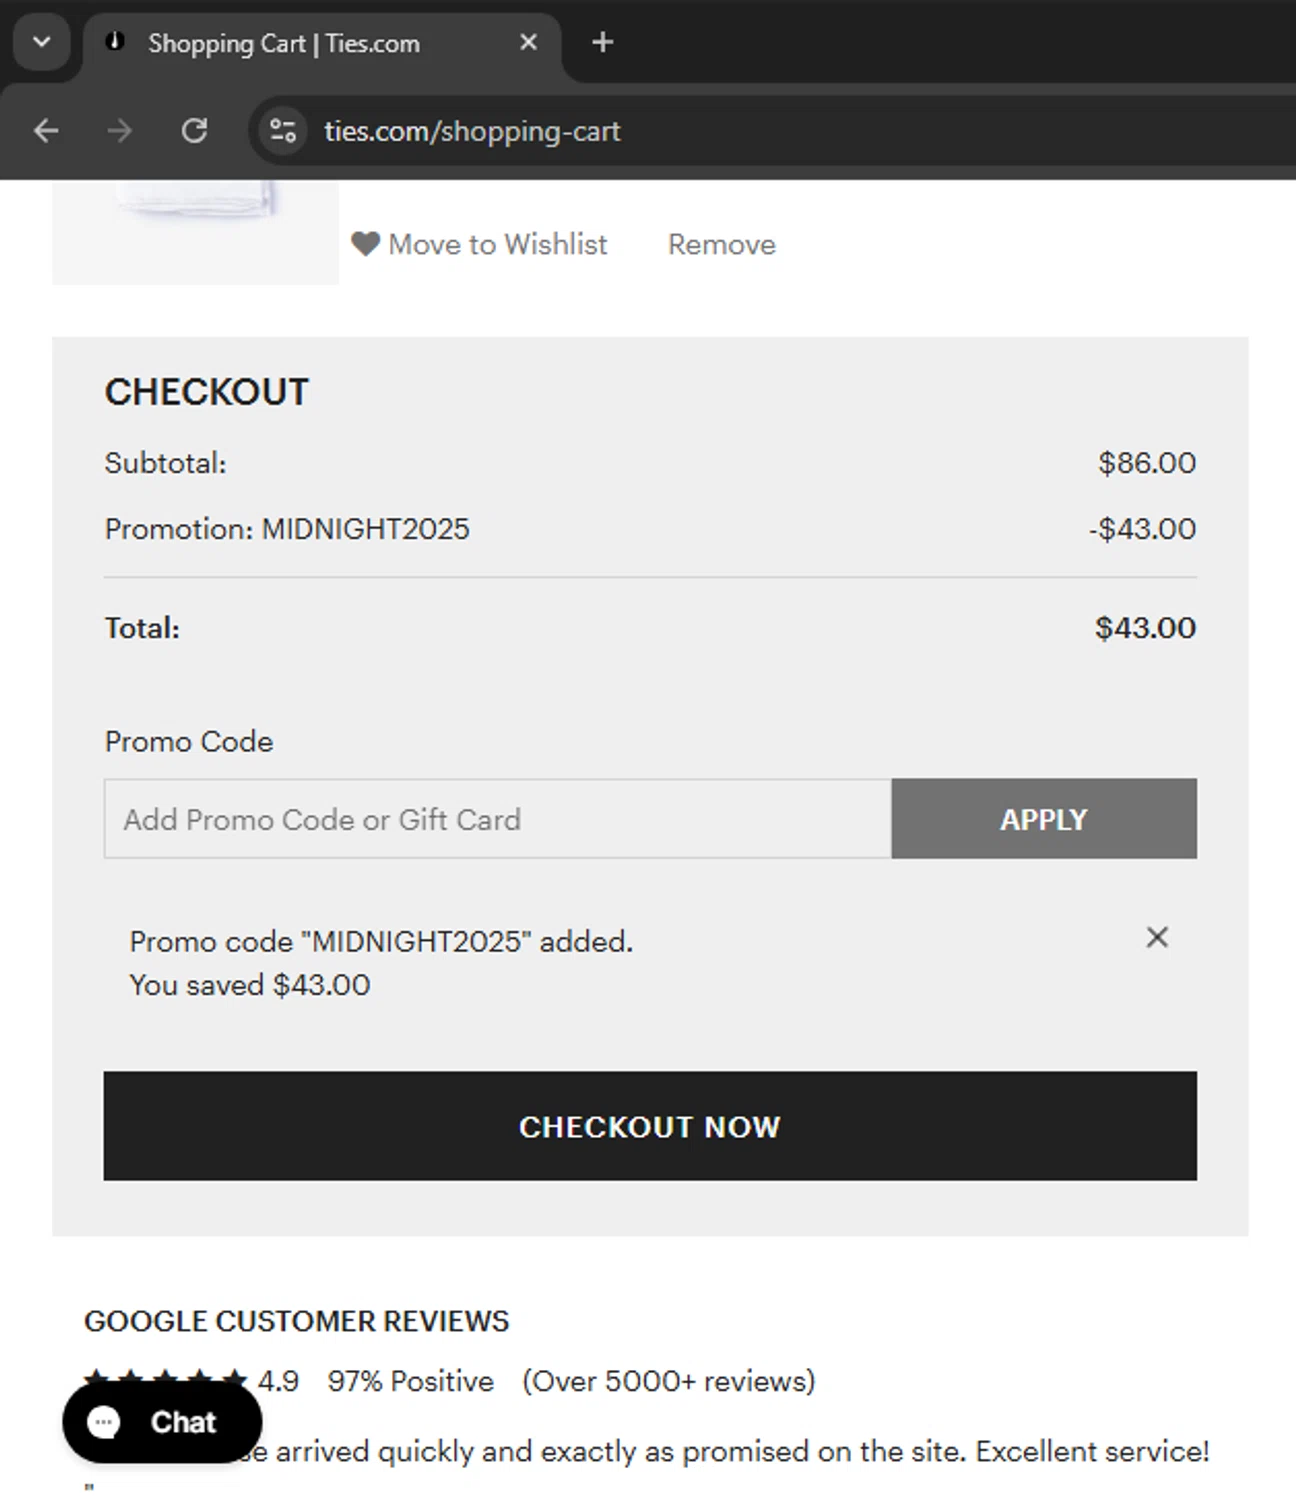View site information for ties.com
The image size is (1296, 1500).
click(x=283, y=131)
